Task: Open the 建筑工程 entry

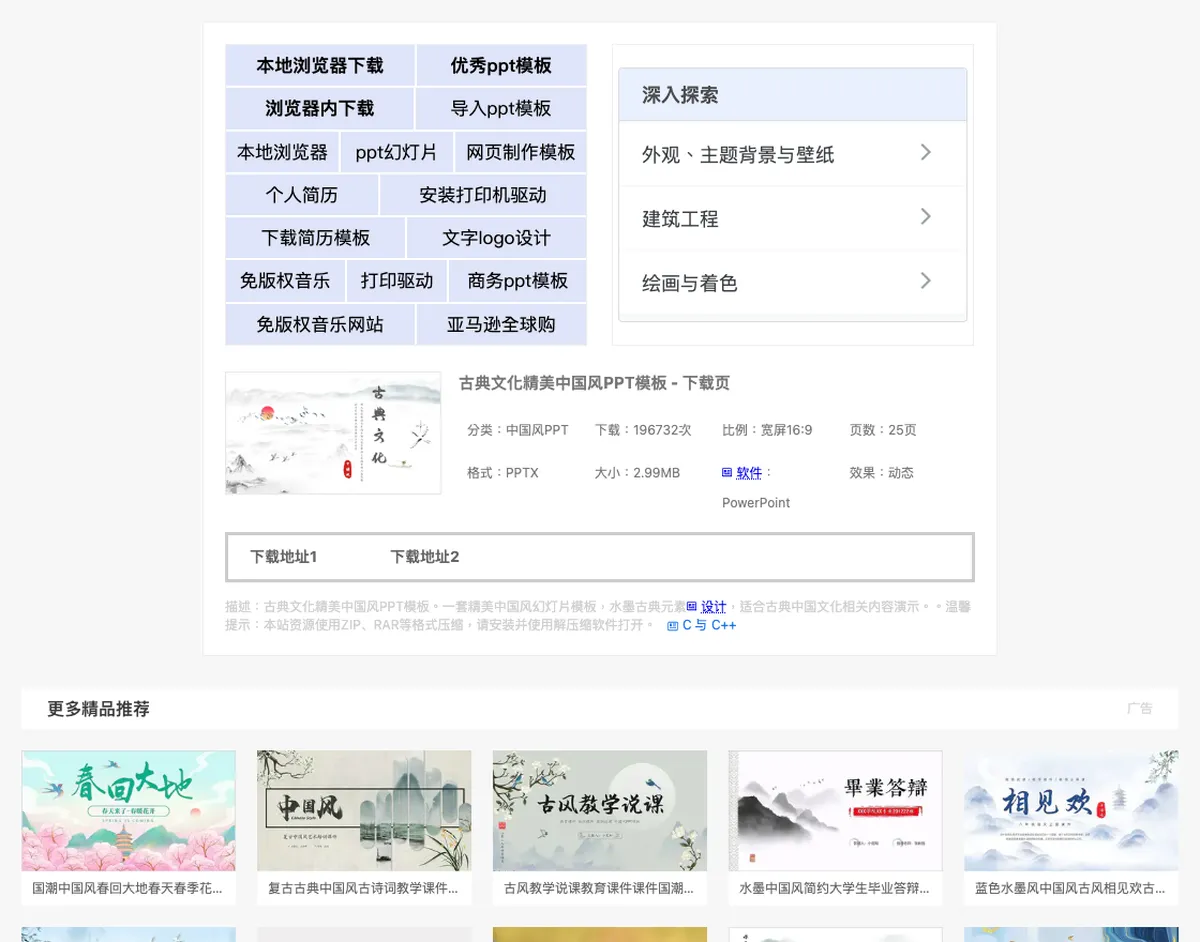Action: coord(793,218)
